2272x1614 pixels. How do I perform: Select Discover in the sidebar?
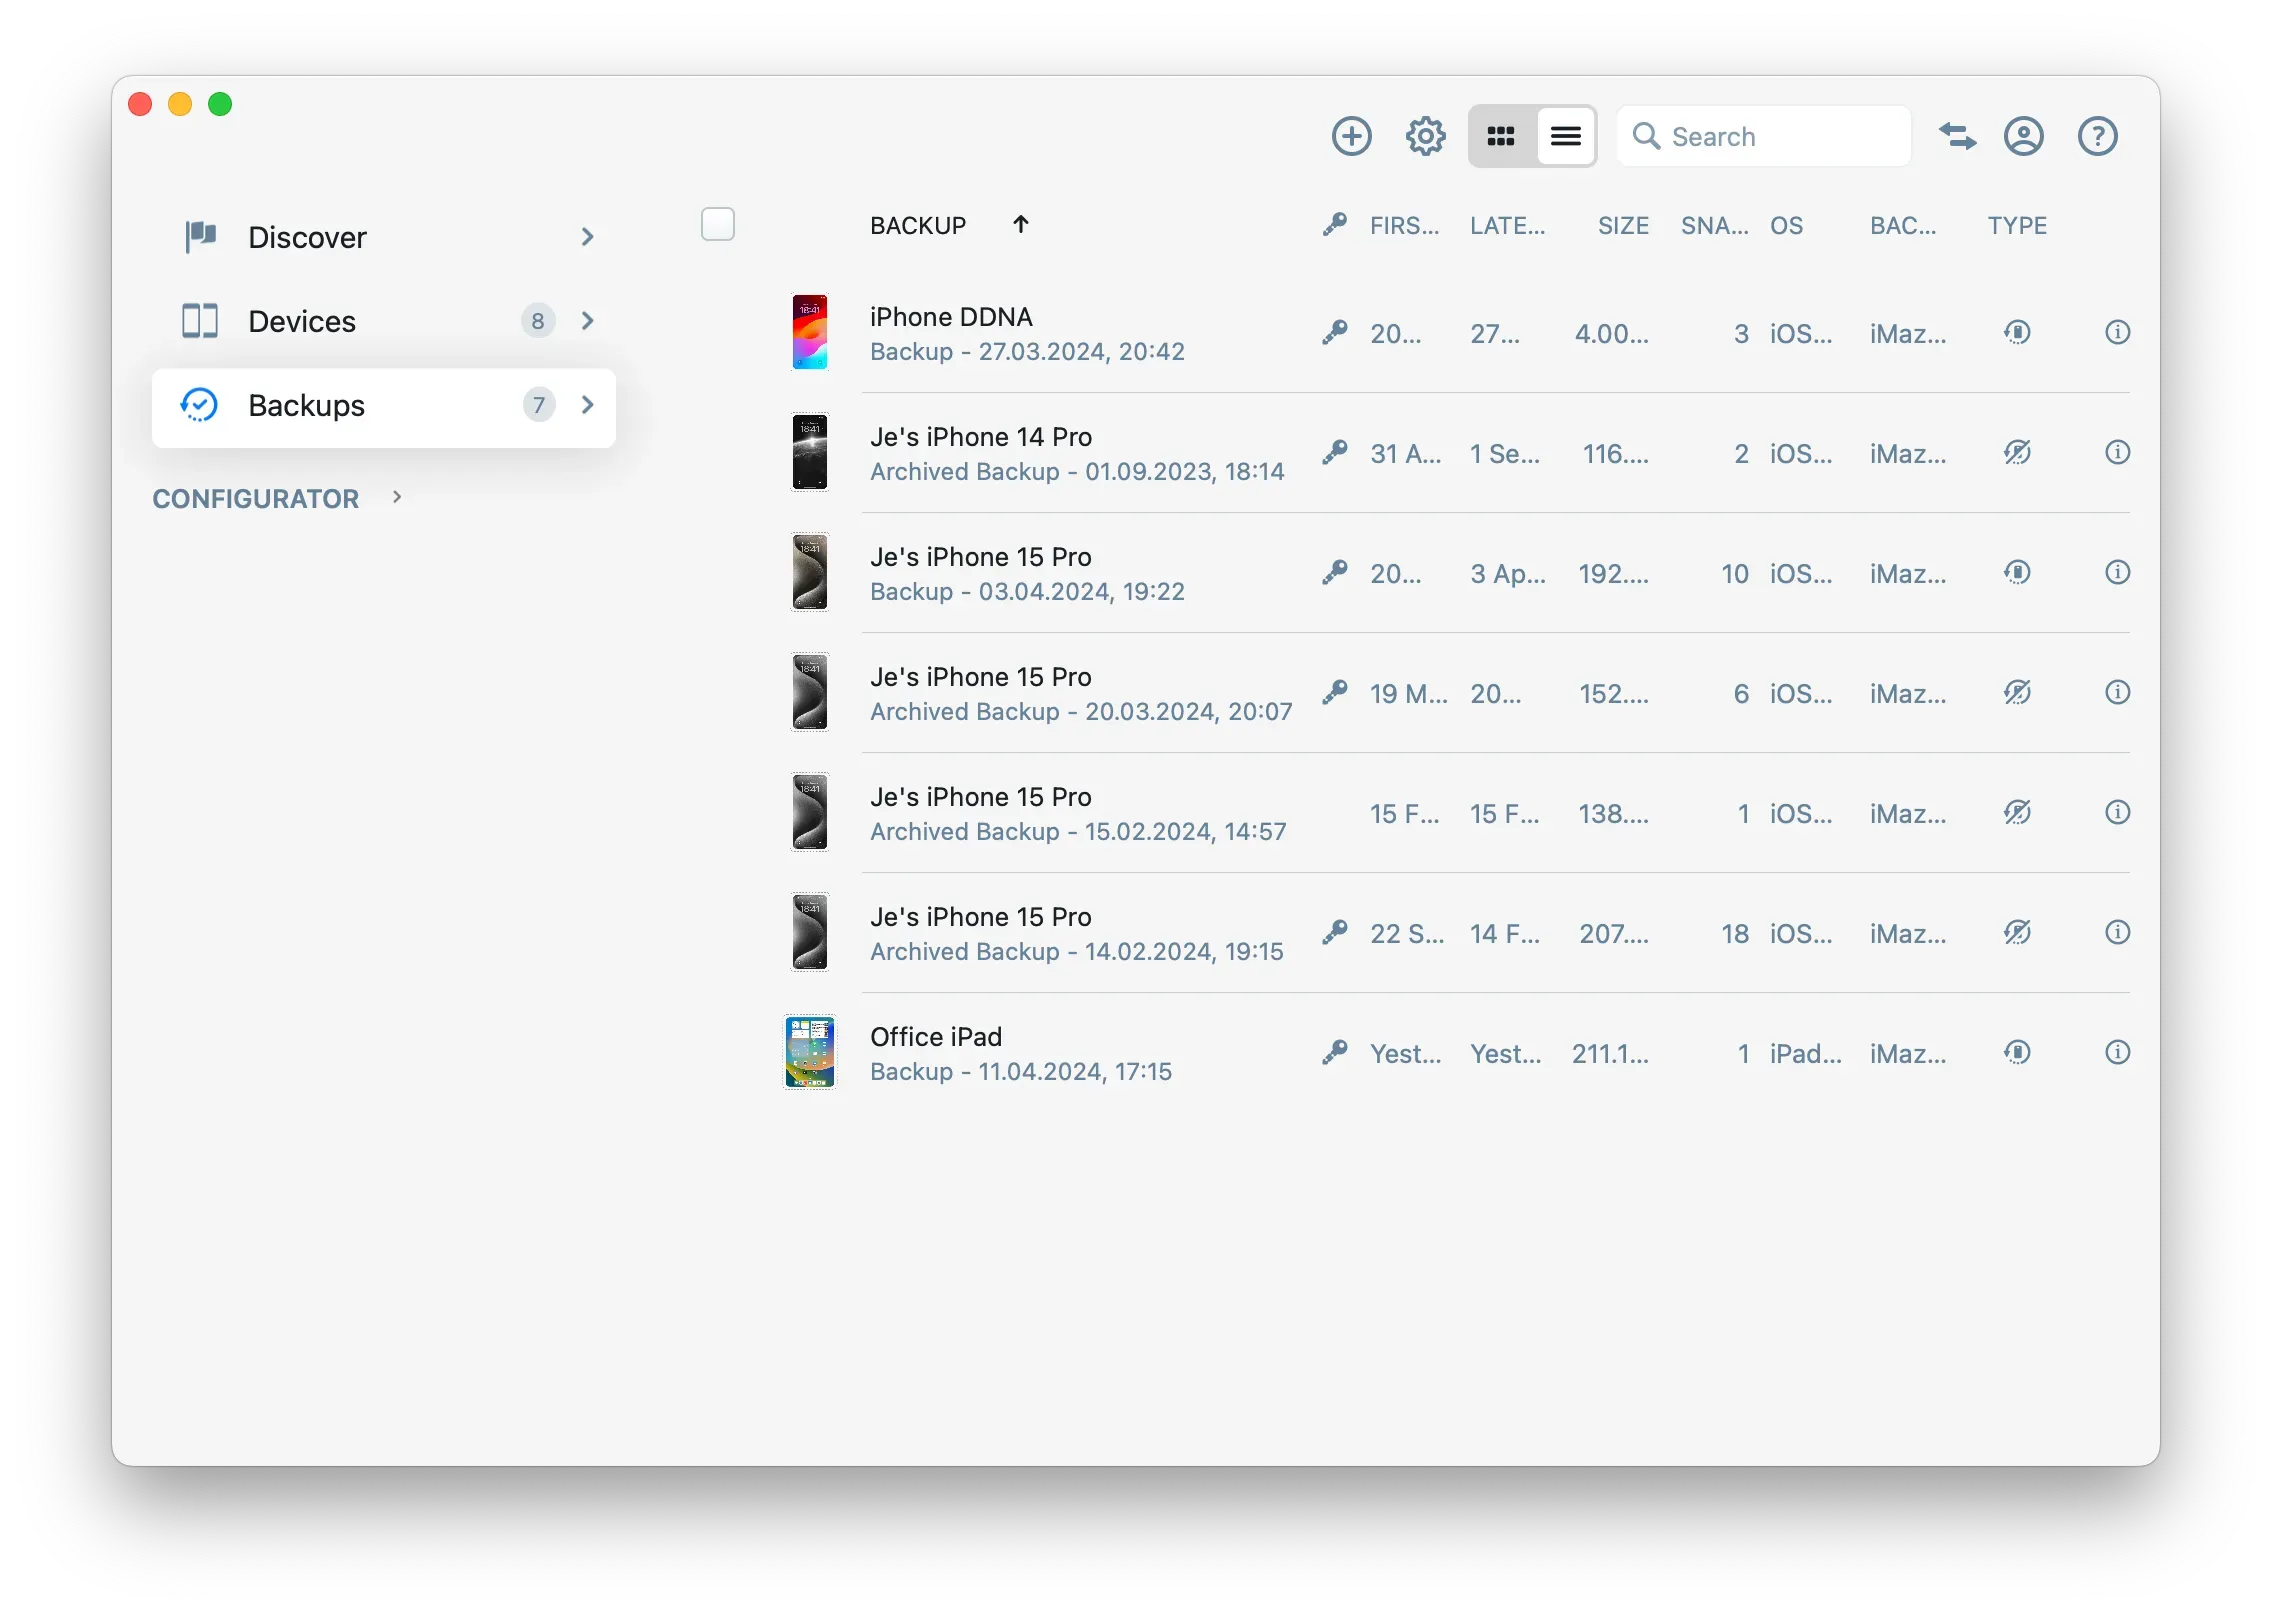(306, 237)
